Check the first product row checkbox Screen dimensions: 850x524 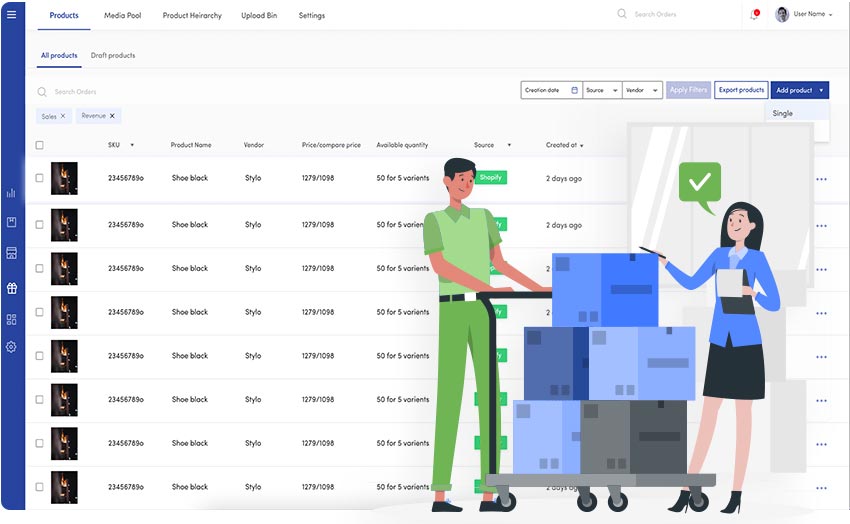40,178
